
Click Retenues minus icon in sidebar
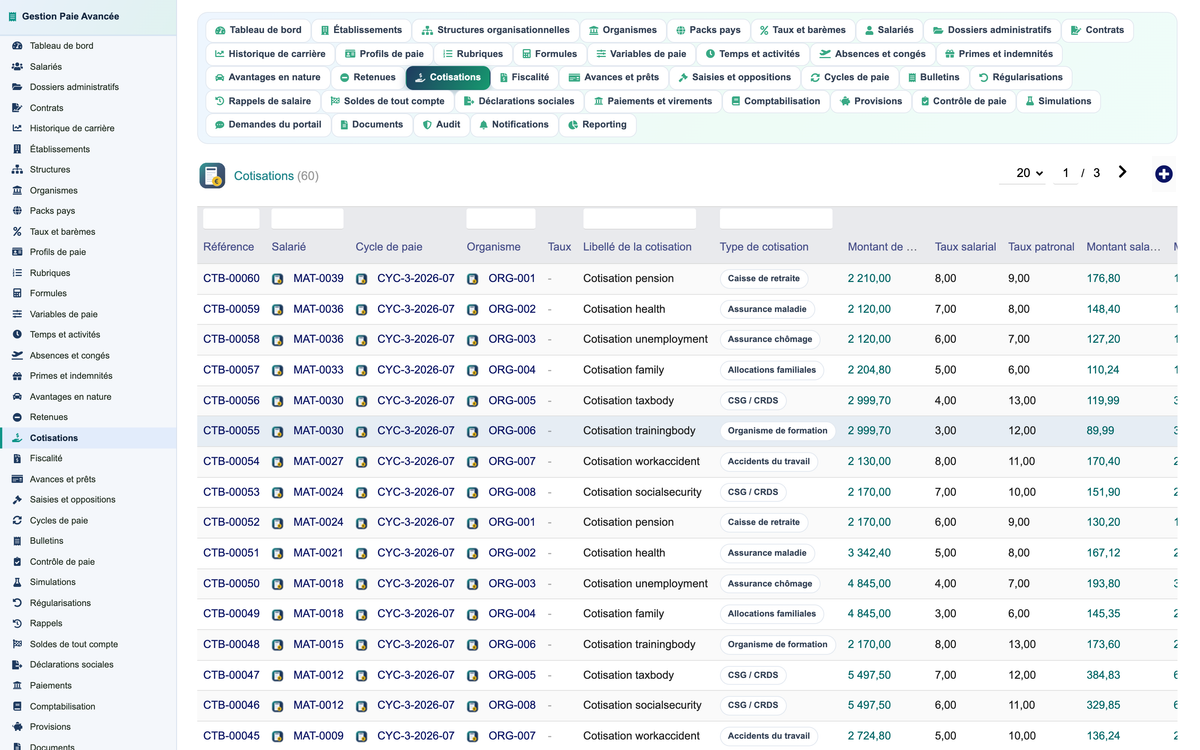(x=17, y=417)
